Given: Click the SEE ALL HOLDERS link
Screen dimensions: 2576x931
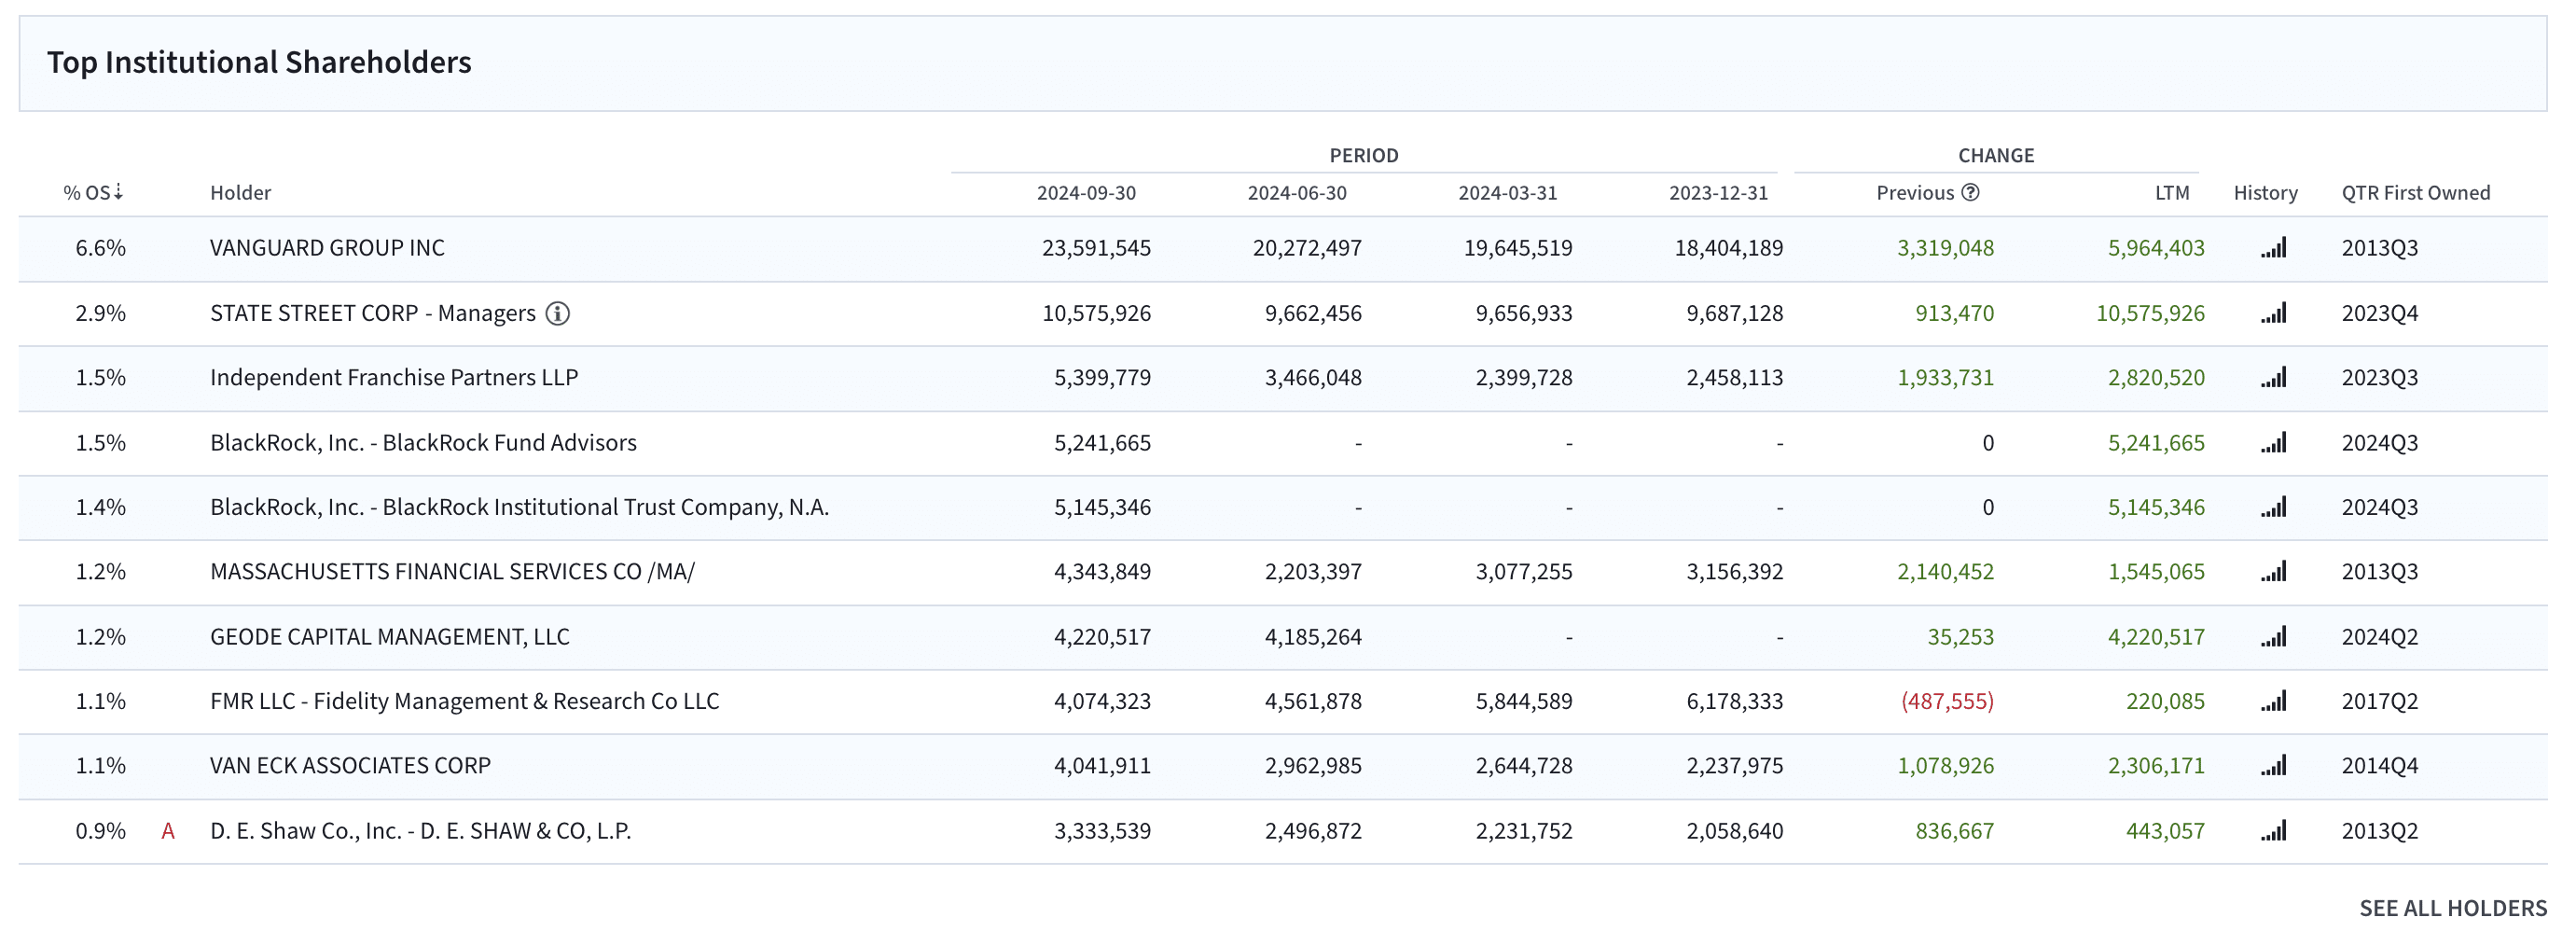Looking at the screenshot, I should coord(2453,907).
